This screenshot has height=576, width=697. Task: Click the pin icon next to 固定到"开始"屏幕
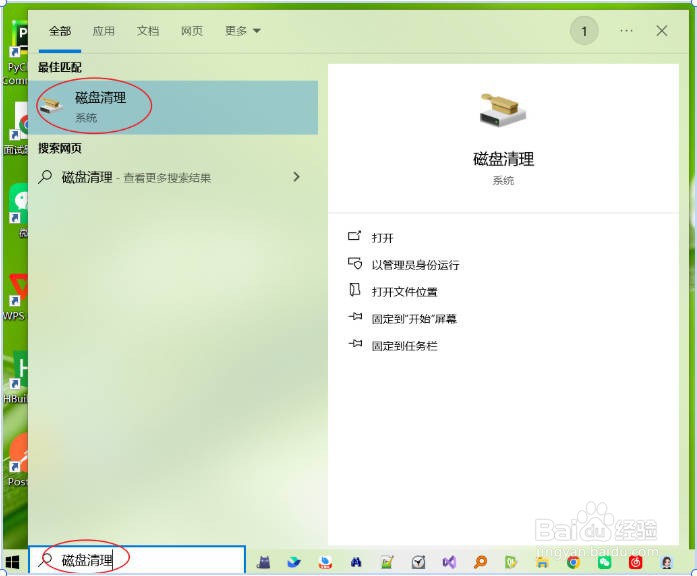(355, 316)
